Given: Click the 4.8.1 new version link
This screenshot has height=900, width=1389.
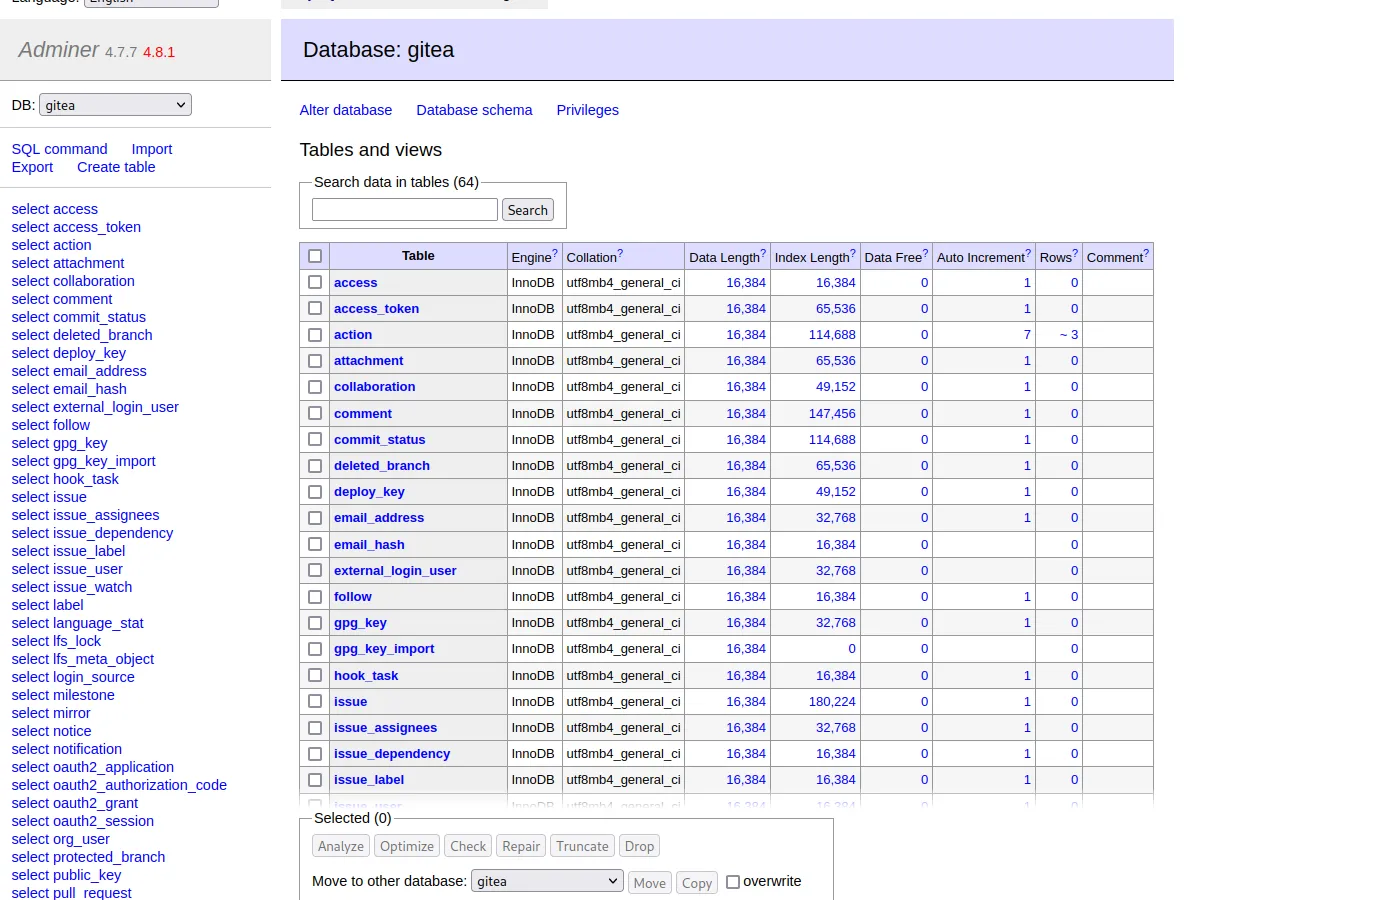Looking at the screenshot, I should [158, 52].
